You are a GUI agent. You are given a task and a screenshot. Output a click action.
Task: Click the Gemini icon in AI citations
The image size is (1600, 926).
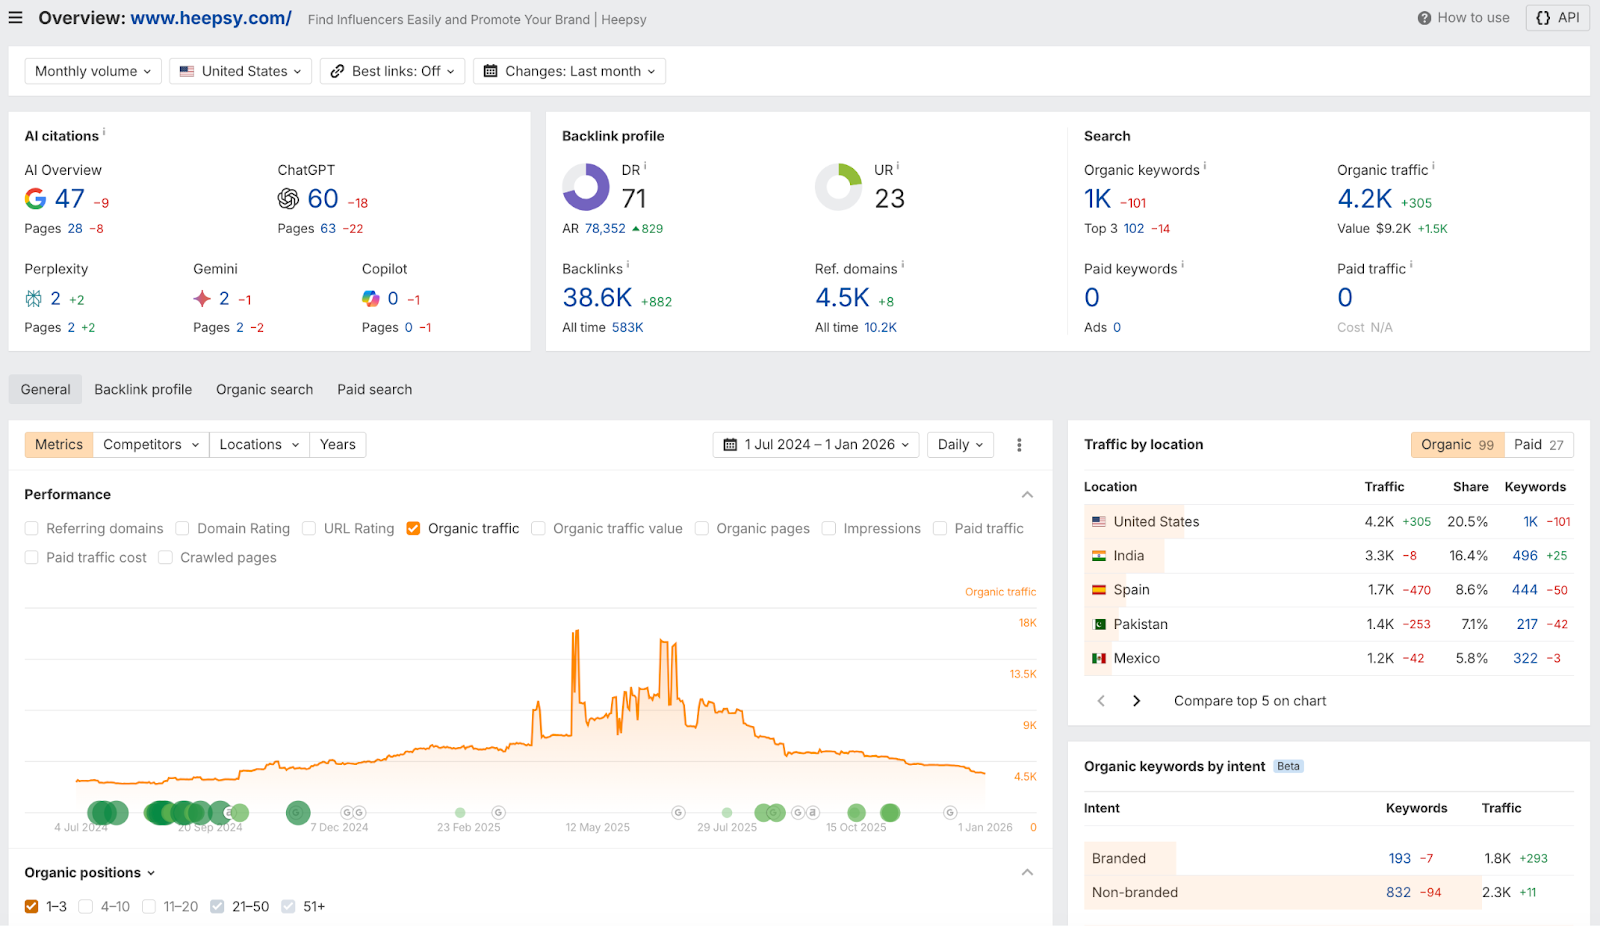point(203,298)
